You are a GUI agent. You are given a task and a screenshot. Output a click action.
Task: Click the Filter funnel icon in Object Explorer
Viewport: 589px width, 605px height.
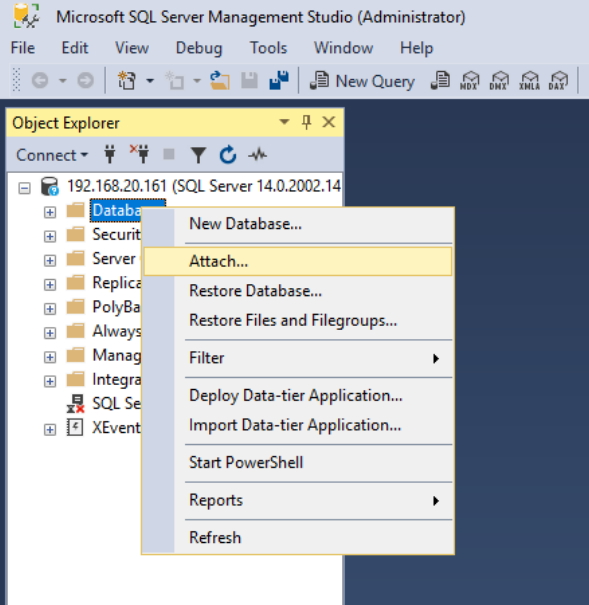(198, 155)
